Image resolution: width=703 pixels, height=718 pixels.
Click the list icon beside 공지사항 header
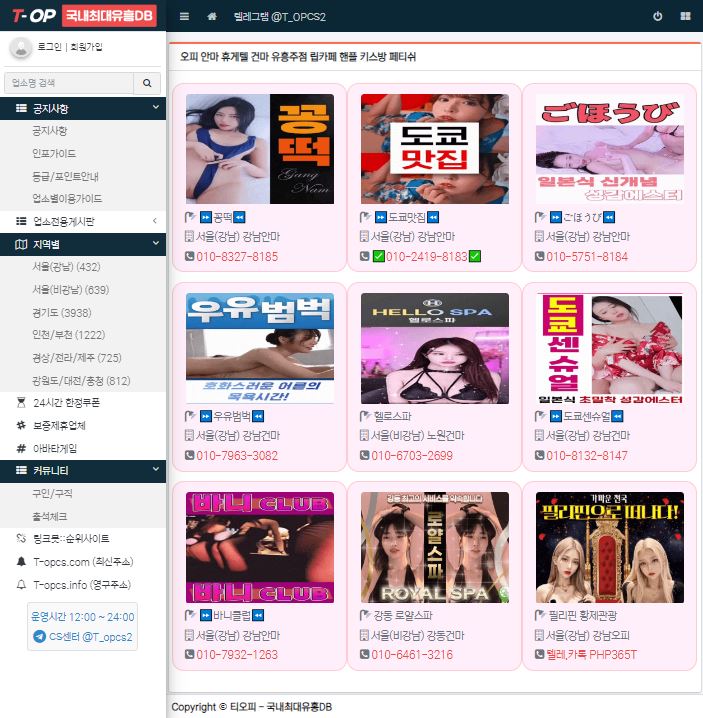coord(21,109)
